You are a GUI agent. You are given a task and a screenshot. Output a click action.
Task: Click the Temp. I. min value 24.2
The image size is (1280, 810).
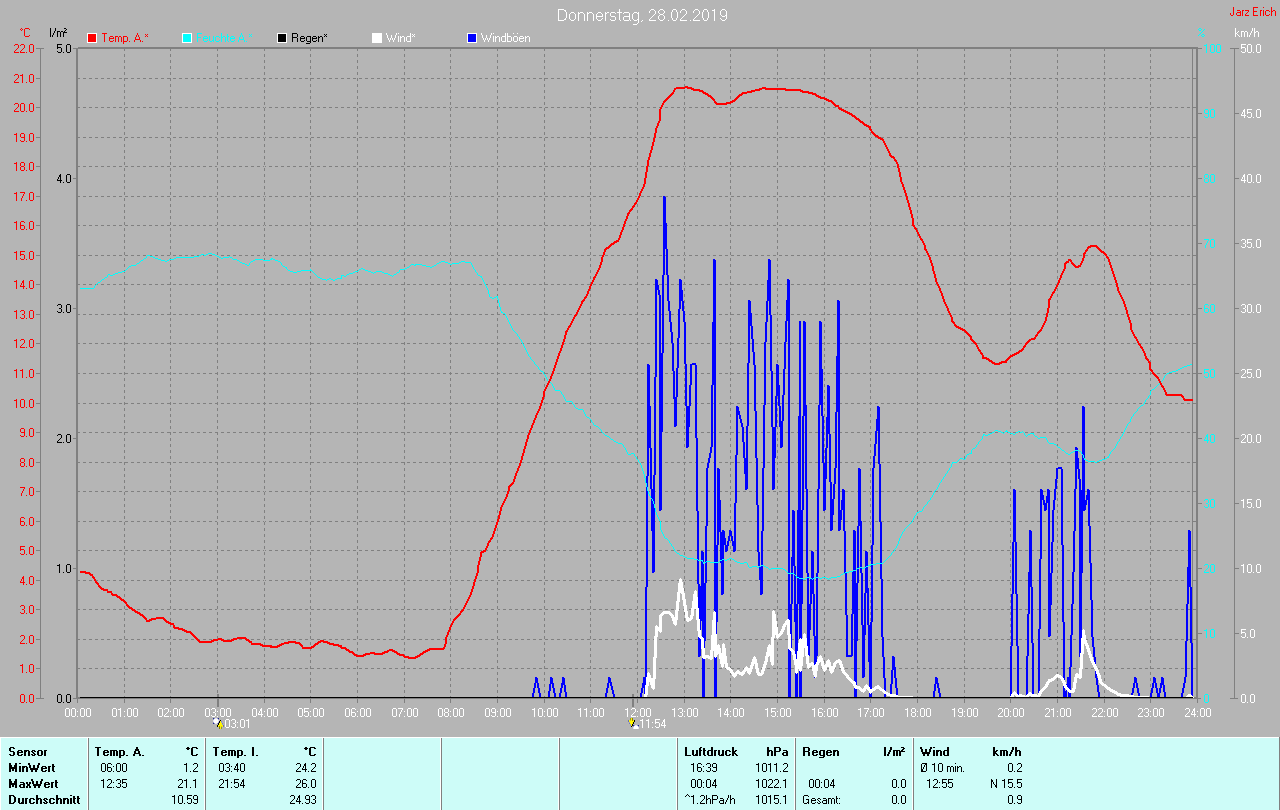pos(307,767)
